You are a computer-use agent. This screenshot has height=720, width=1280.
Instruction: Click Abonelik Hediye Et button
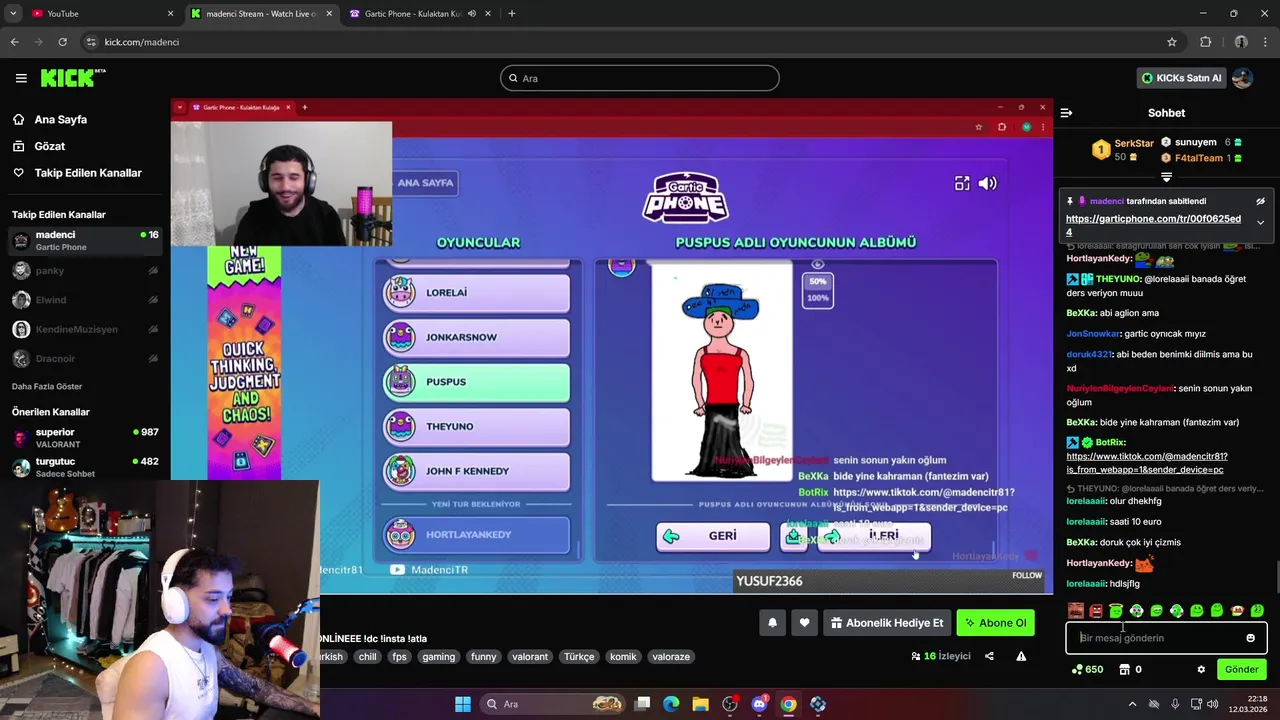point(886,623)
